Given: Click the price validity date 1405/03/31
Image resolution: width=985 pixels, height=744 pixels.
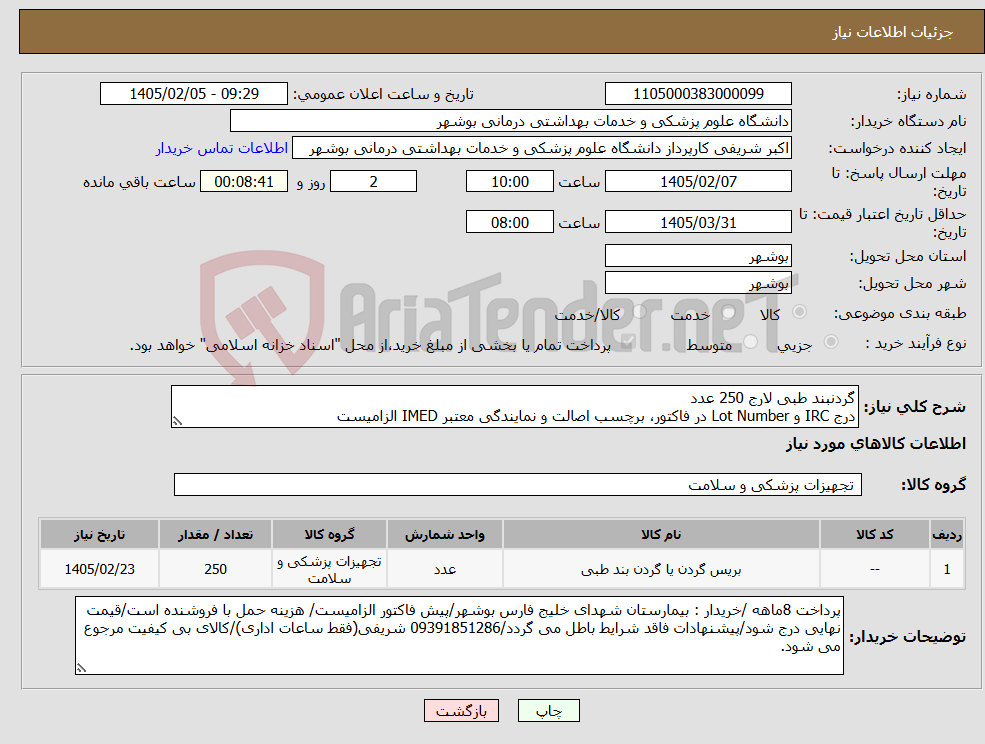Looking at the screenshot, I should (698, 222).
